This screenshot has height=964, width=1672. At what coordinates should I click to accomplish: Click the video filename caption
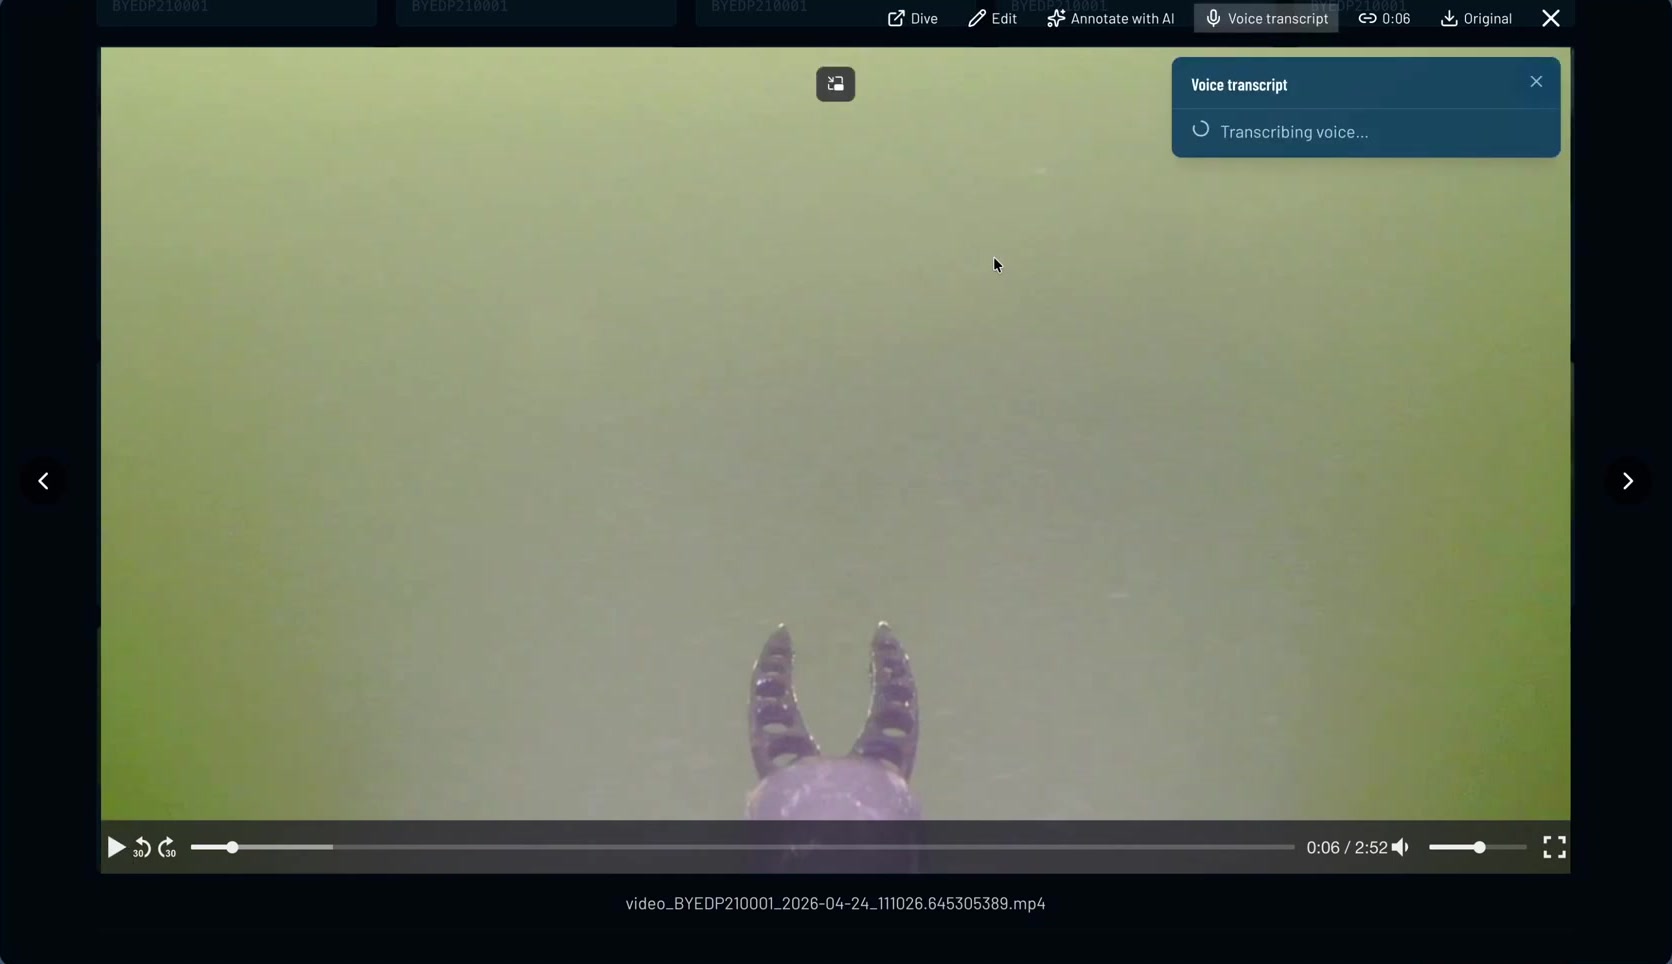pyautogui.click(x=835, y=903)
